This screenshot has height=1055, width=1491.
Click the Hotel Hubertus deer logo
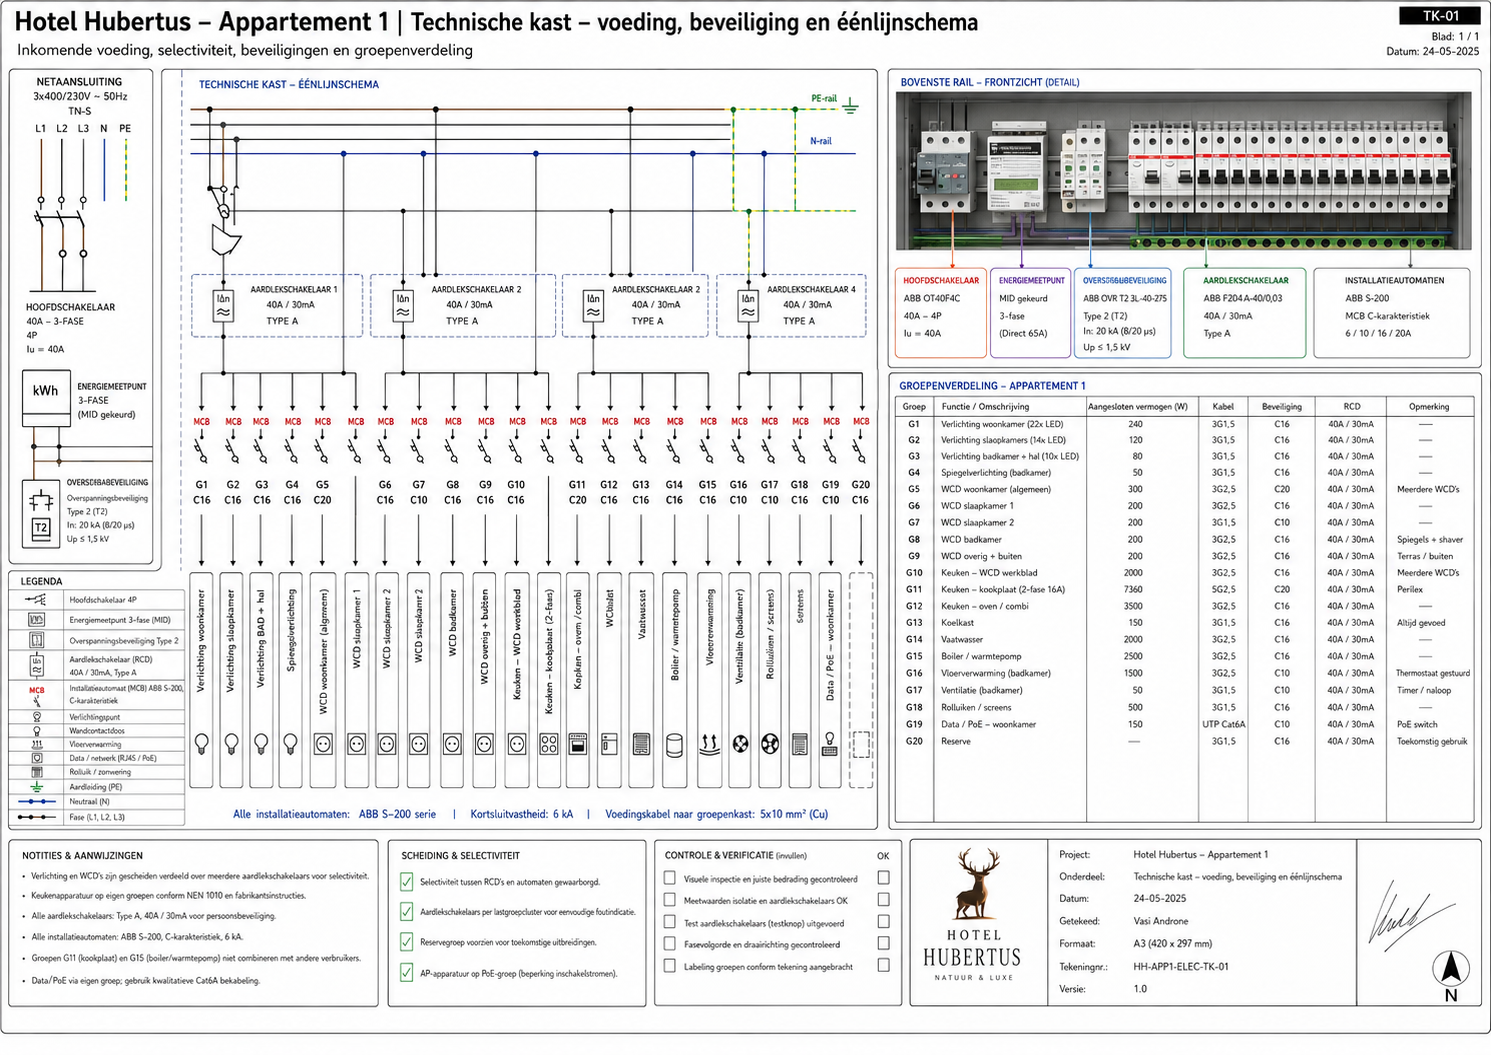click(972, 915)
